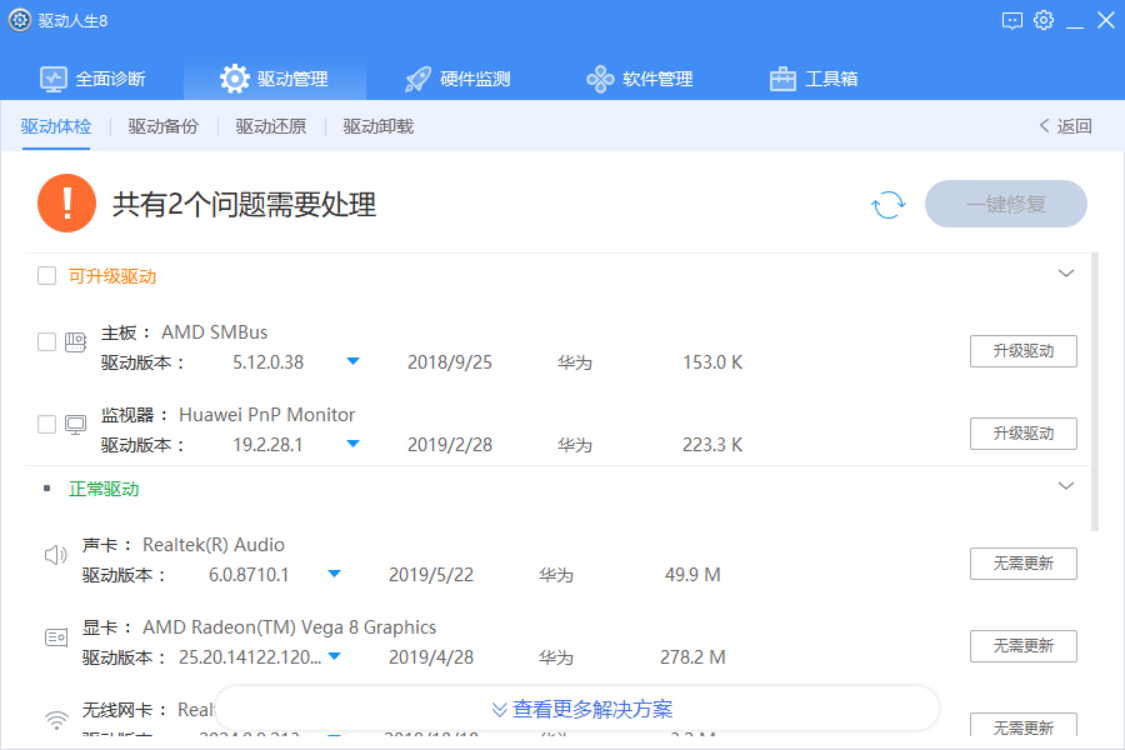Open version dropdown for 5.12.0.38
This screenshot has height=750, width=1125.
[353, 361]
